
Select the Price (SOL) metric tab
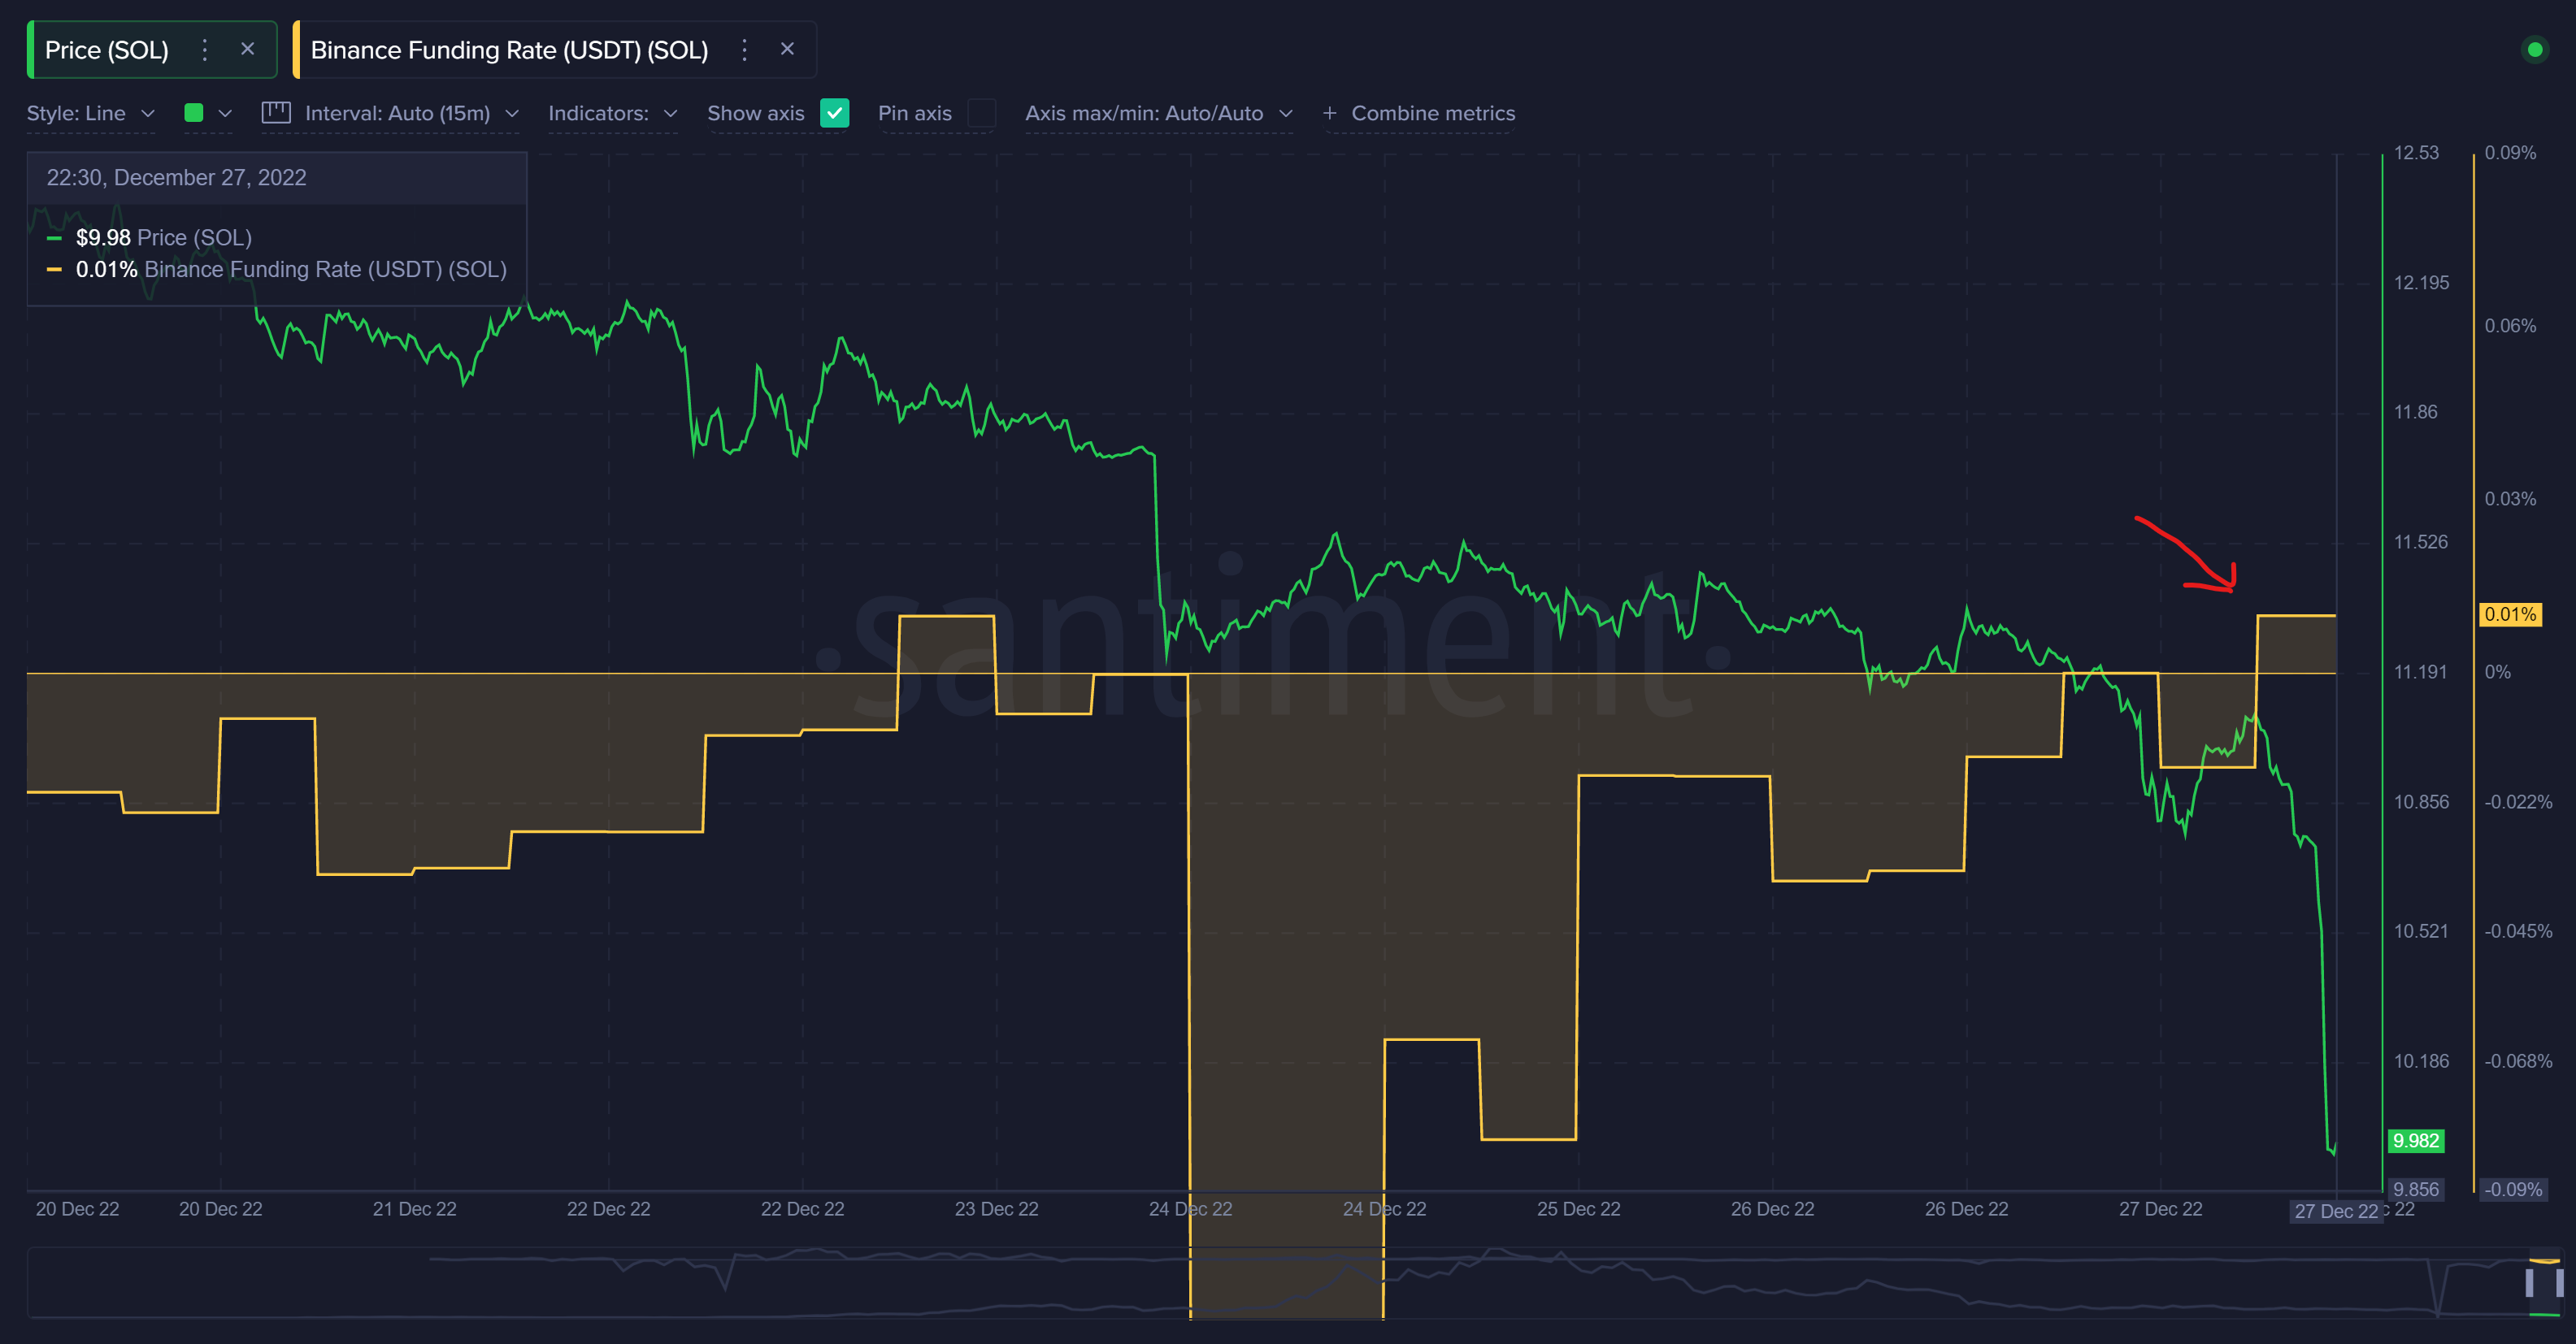[x=107, y=50]
